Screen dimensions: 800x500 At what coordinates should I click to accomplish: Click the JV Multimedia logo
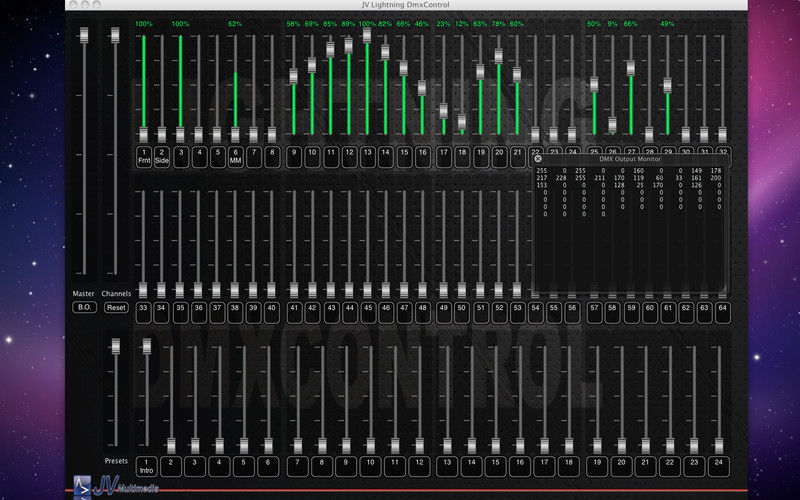pyautogui.click(x=116, y=486)
